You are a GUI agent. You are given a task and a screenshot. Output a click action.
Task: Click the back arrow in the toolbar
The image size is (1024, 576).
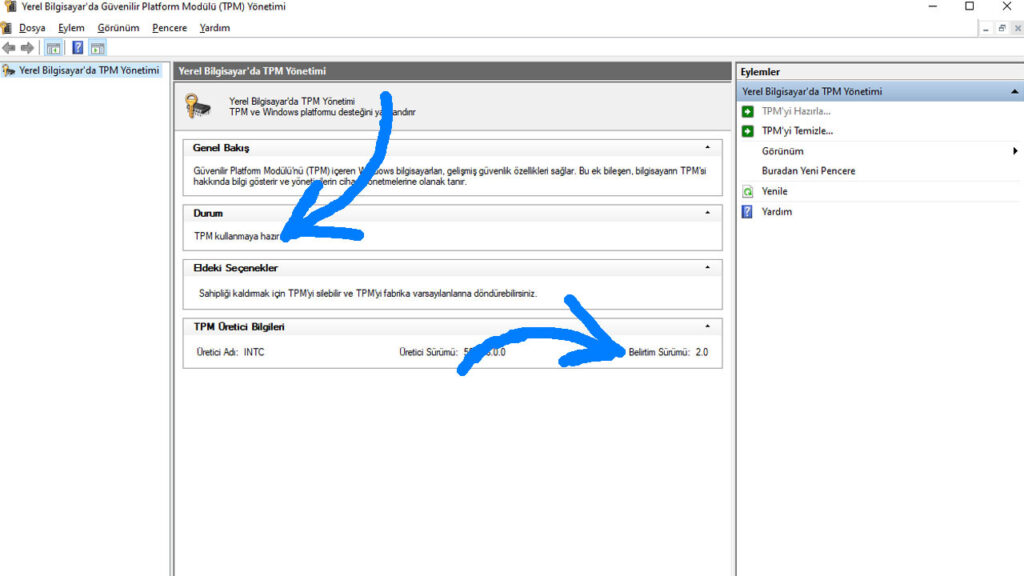(9, 48)
